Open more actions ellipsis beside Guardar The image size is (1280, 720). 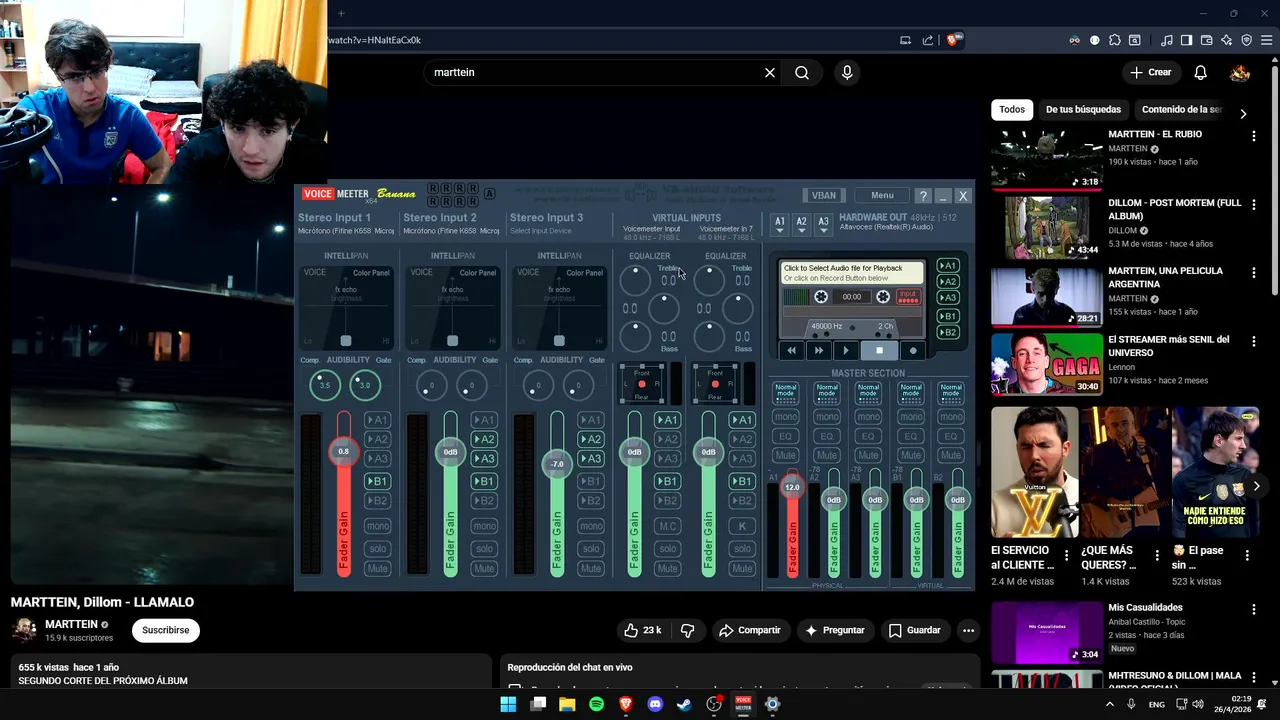[x=968, y=630]
